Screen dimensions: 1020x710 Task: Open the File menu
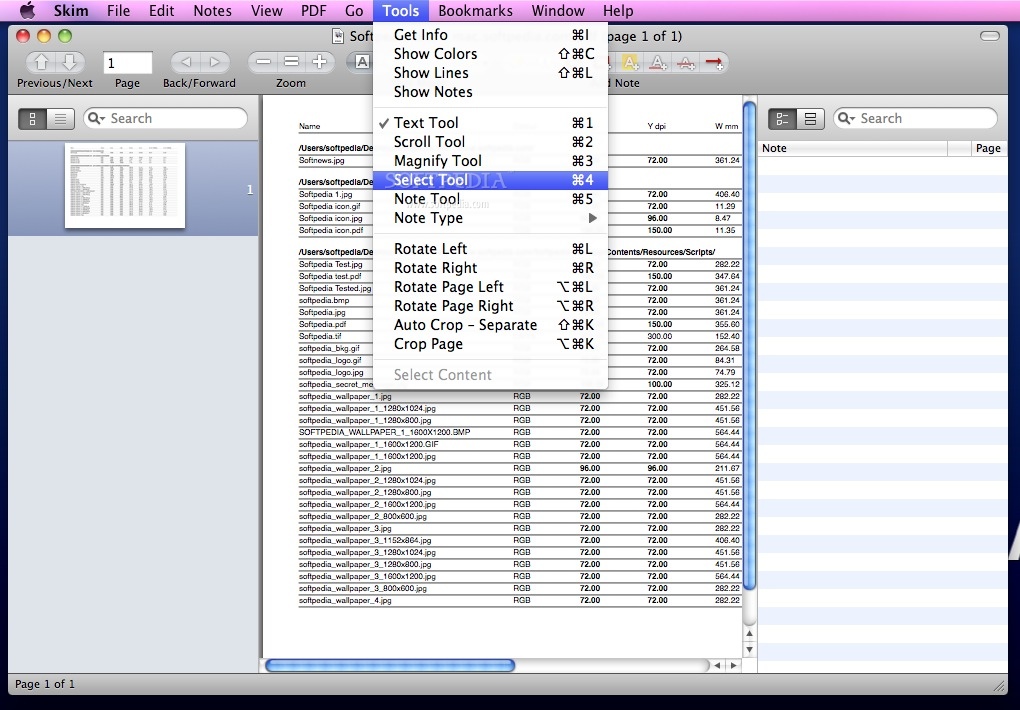118,10
